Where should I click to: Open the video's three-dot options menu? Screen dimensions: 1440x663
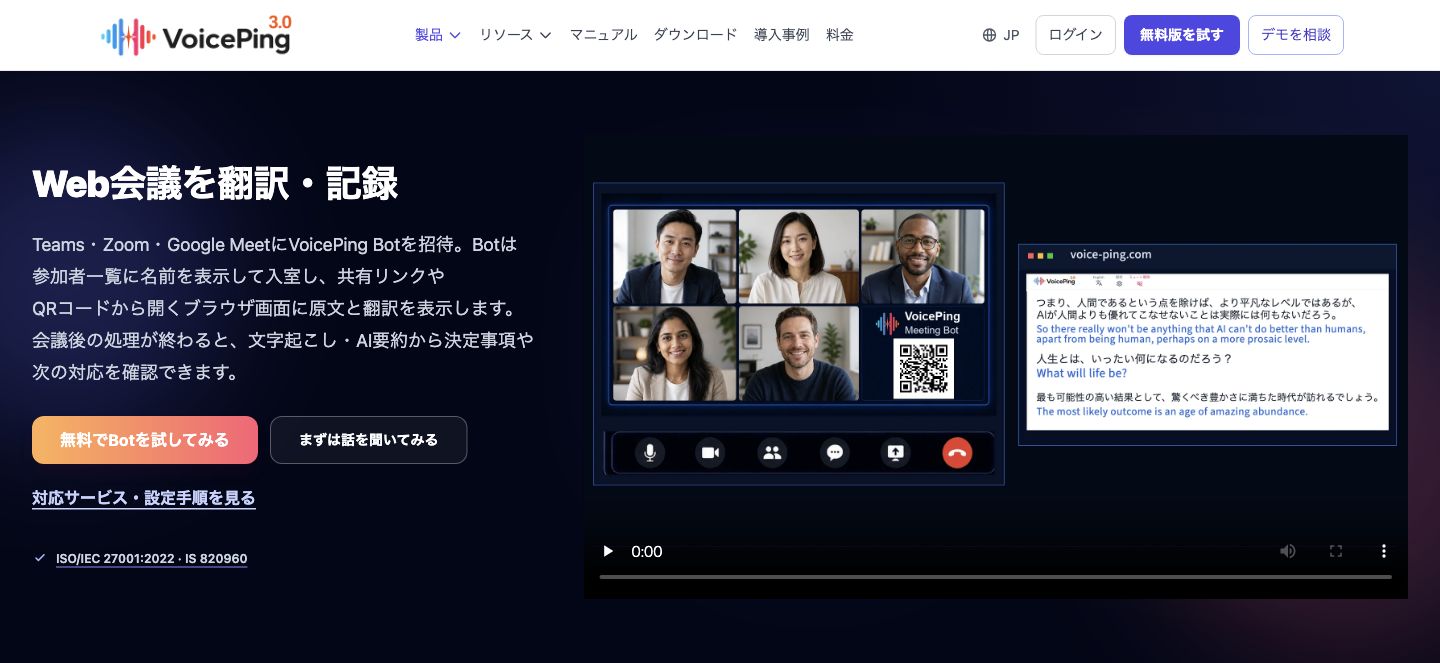[x=1384, y=551]
